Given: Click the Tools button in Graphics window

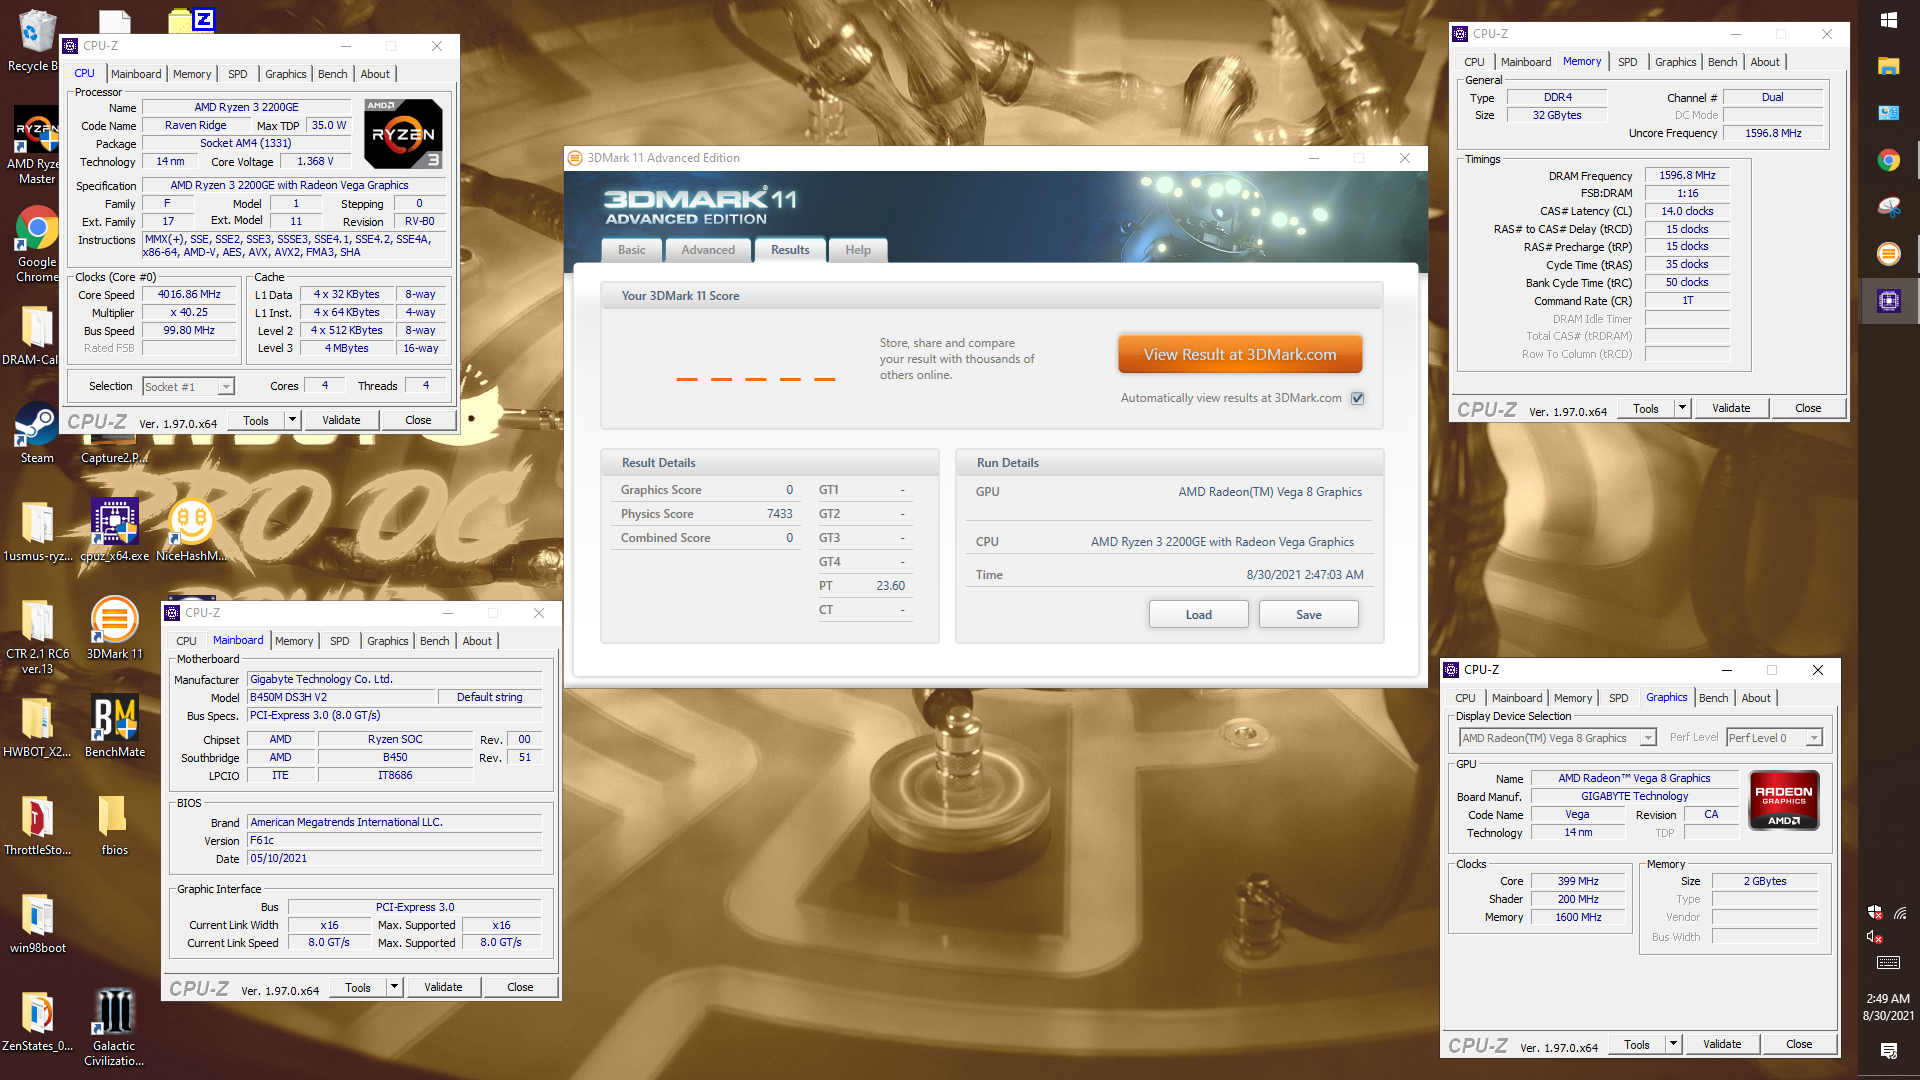Looking at the screenshot, I should [x=1637, y=1044].
